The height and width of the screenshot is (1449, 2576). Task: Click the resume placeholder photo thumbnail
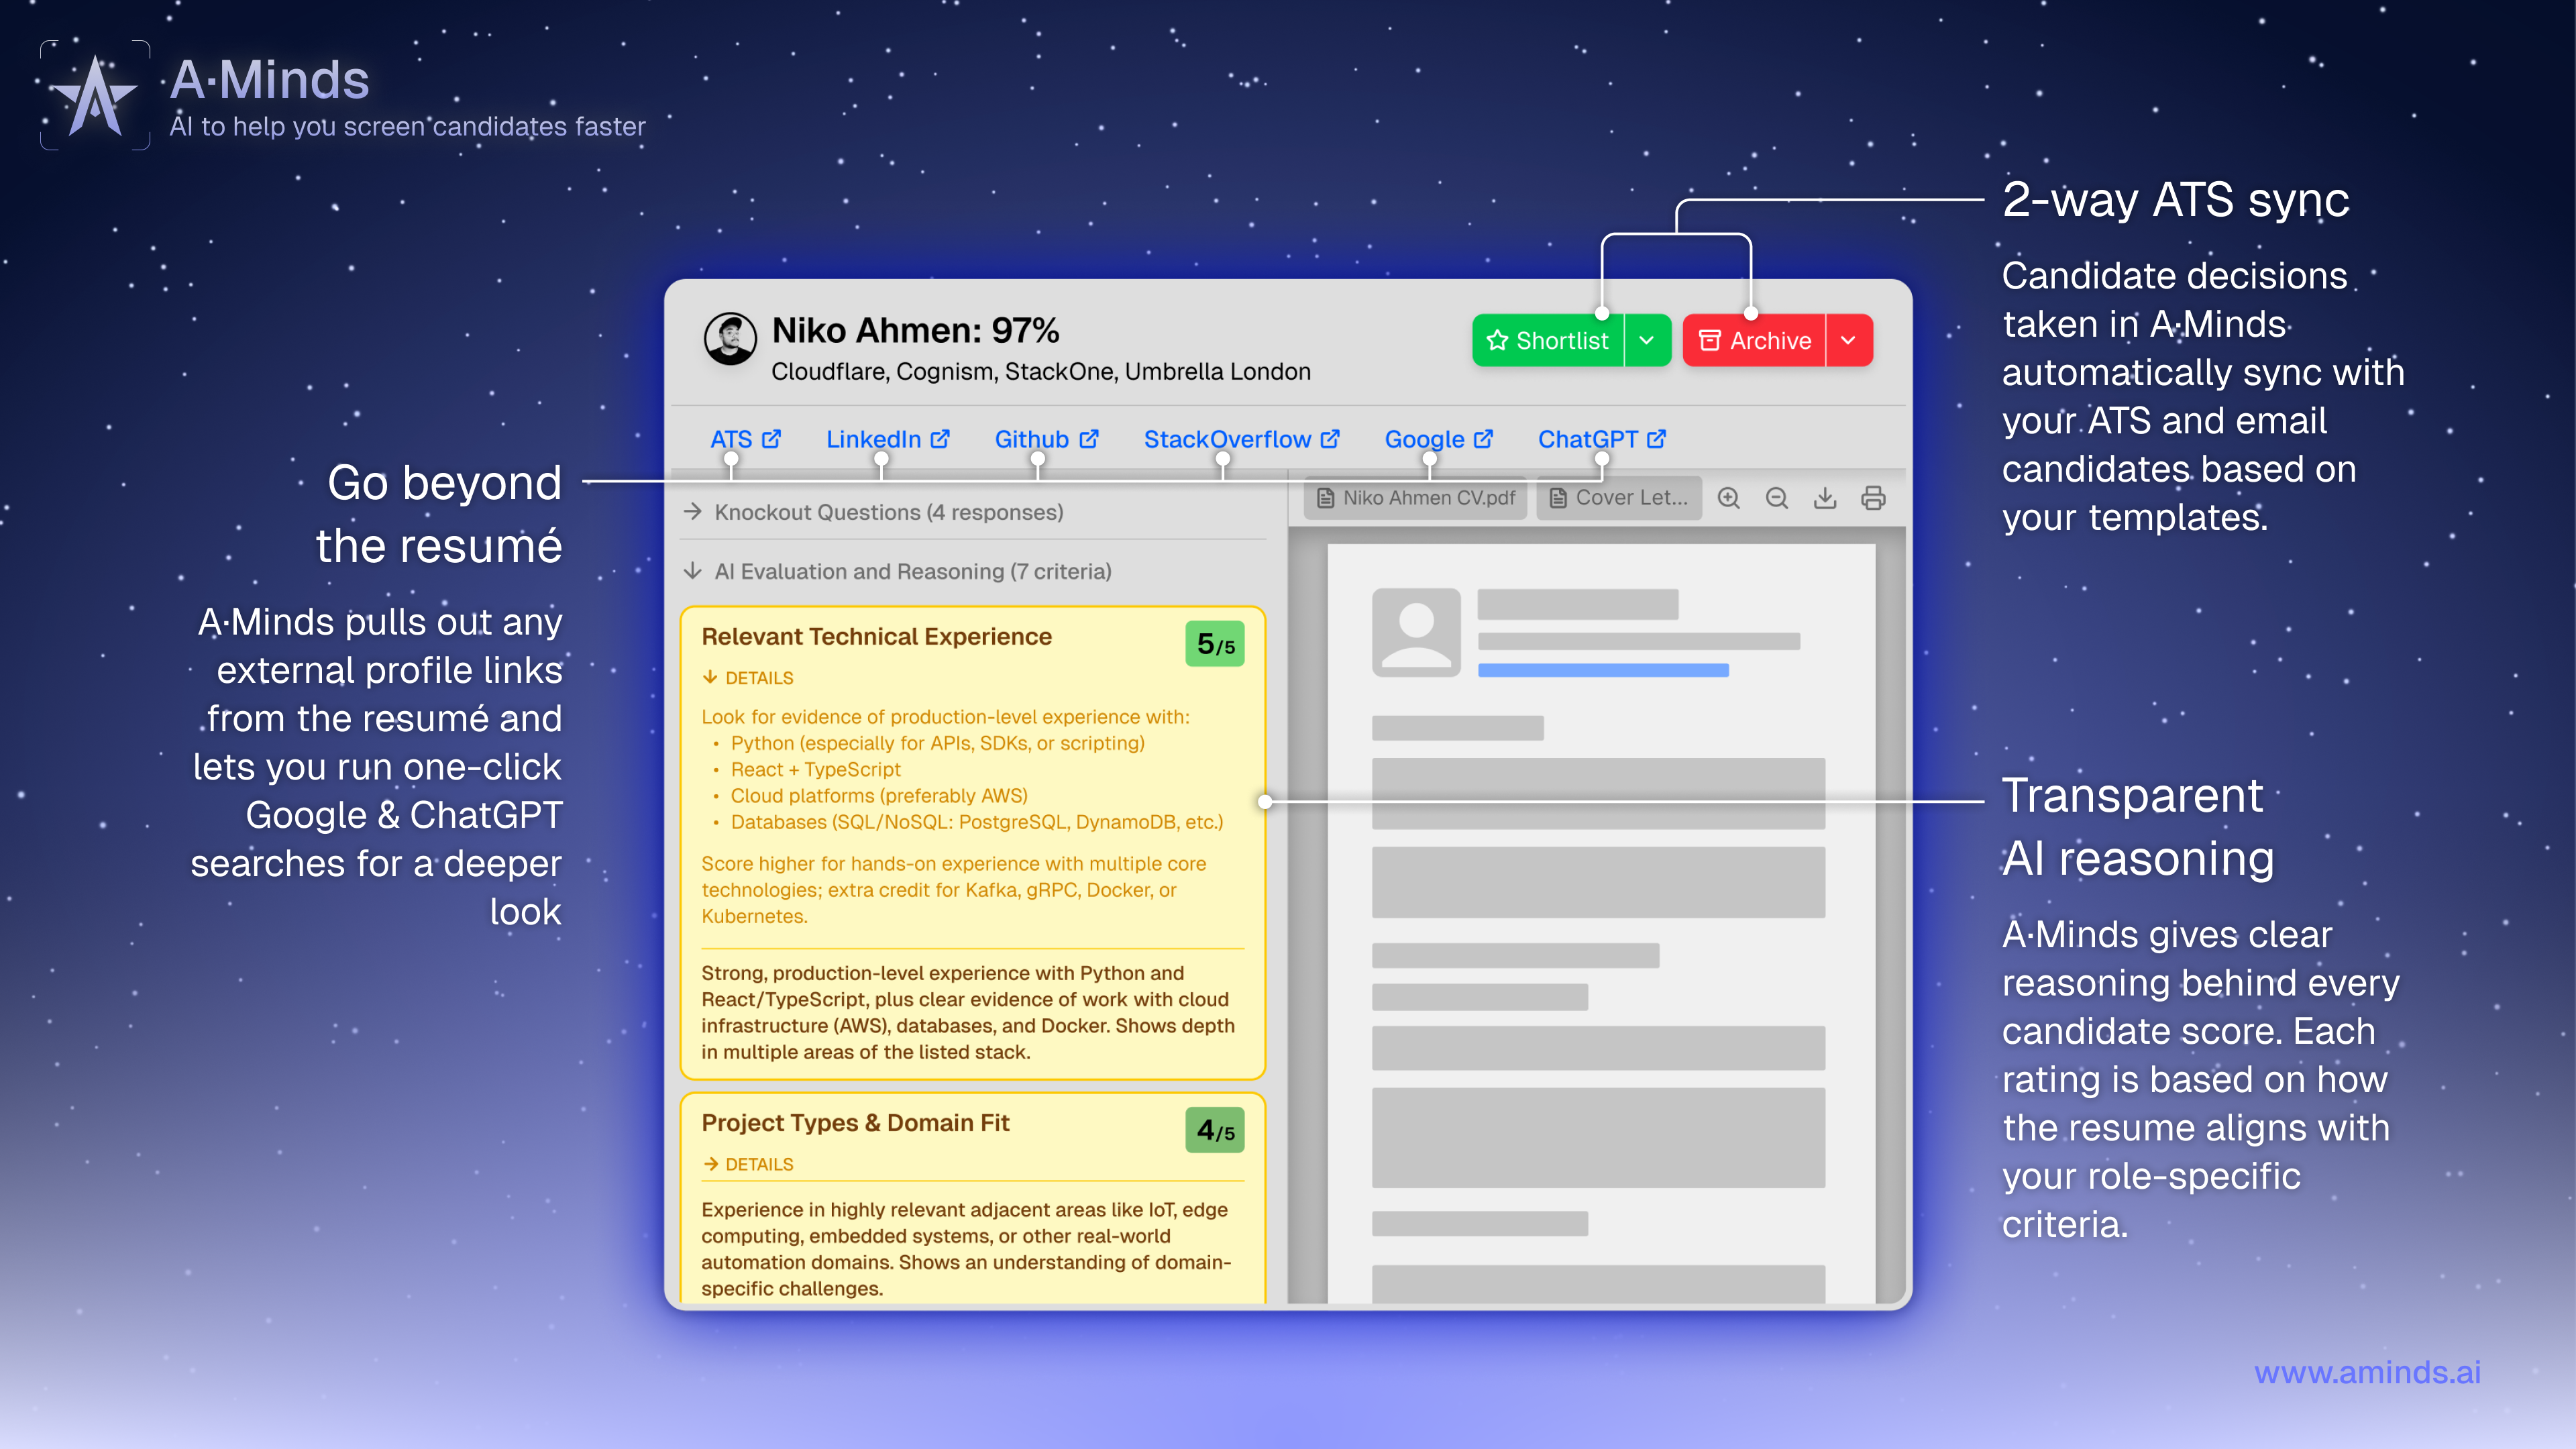(1416, 632)
